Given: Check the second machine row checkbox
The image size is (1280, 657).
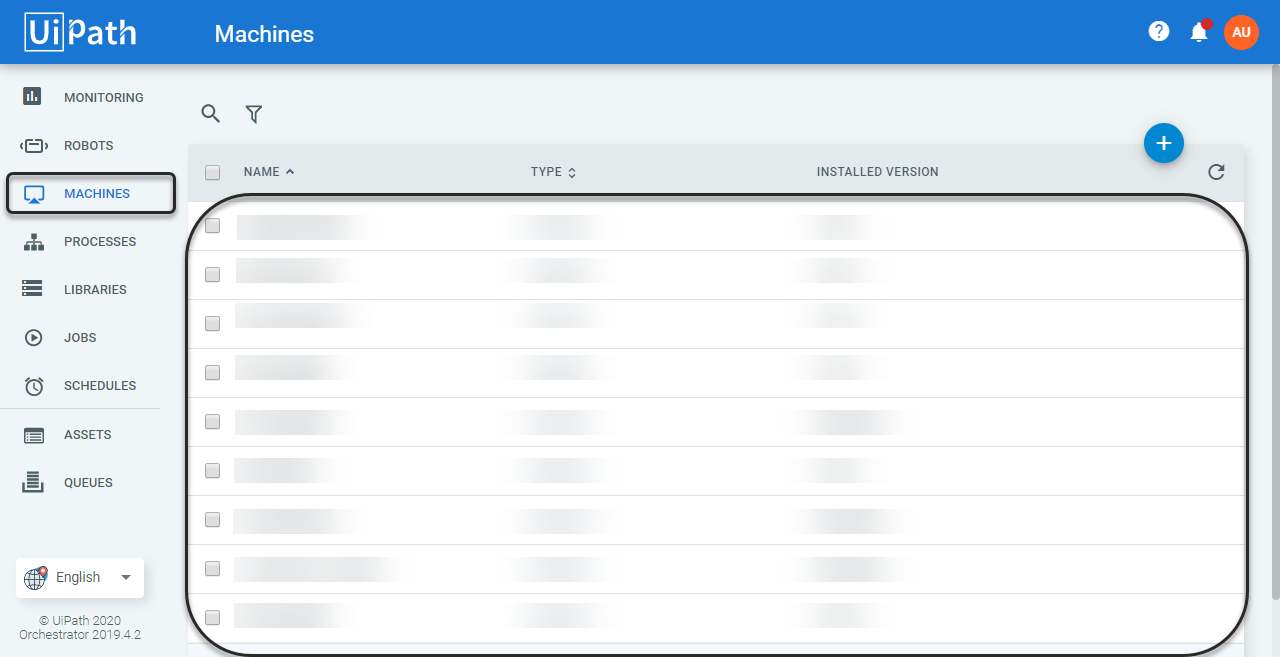Looking at the screenshot, I should (x=212, y=275).
